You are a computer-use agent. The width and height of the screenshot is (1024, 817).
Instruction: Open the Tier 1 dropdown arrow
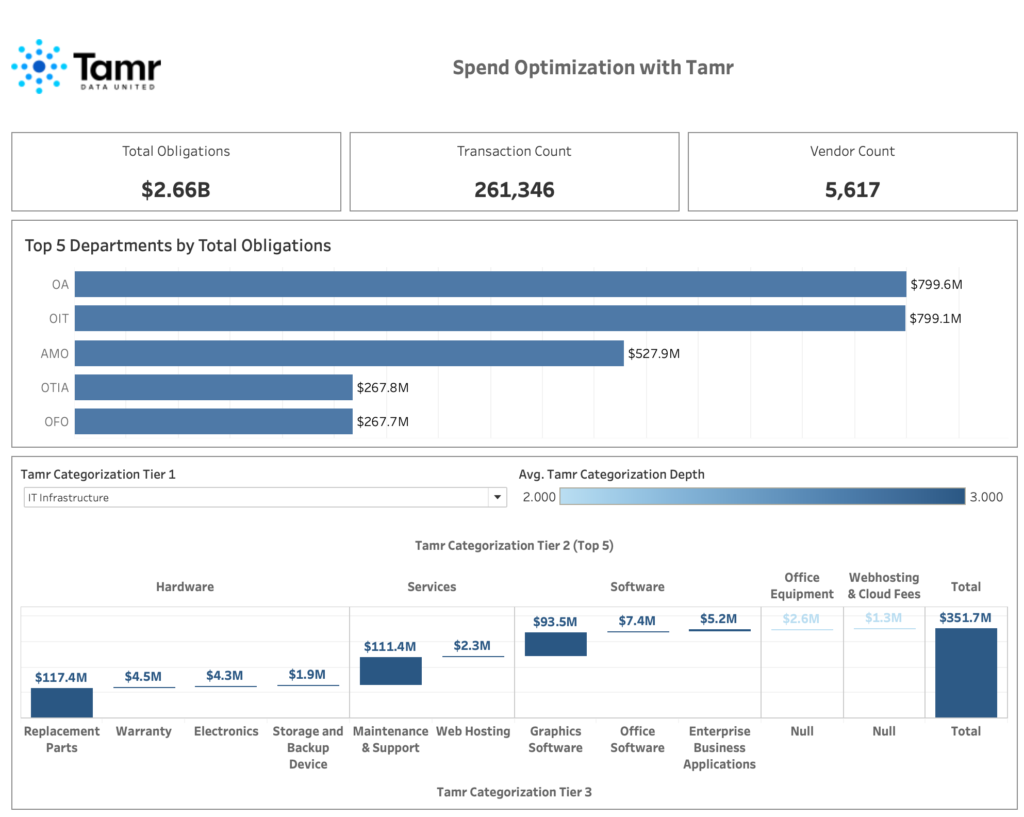coord(498,498)
